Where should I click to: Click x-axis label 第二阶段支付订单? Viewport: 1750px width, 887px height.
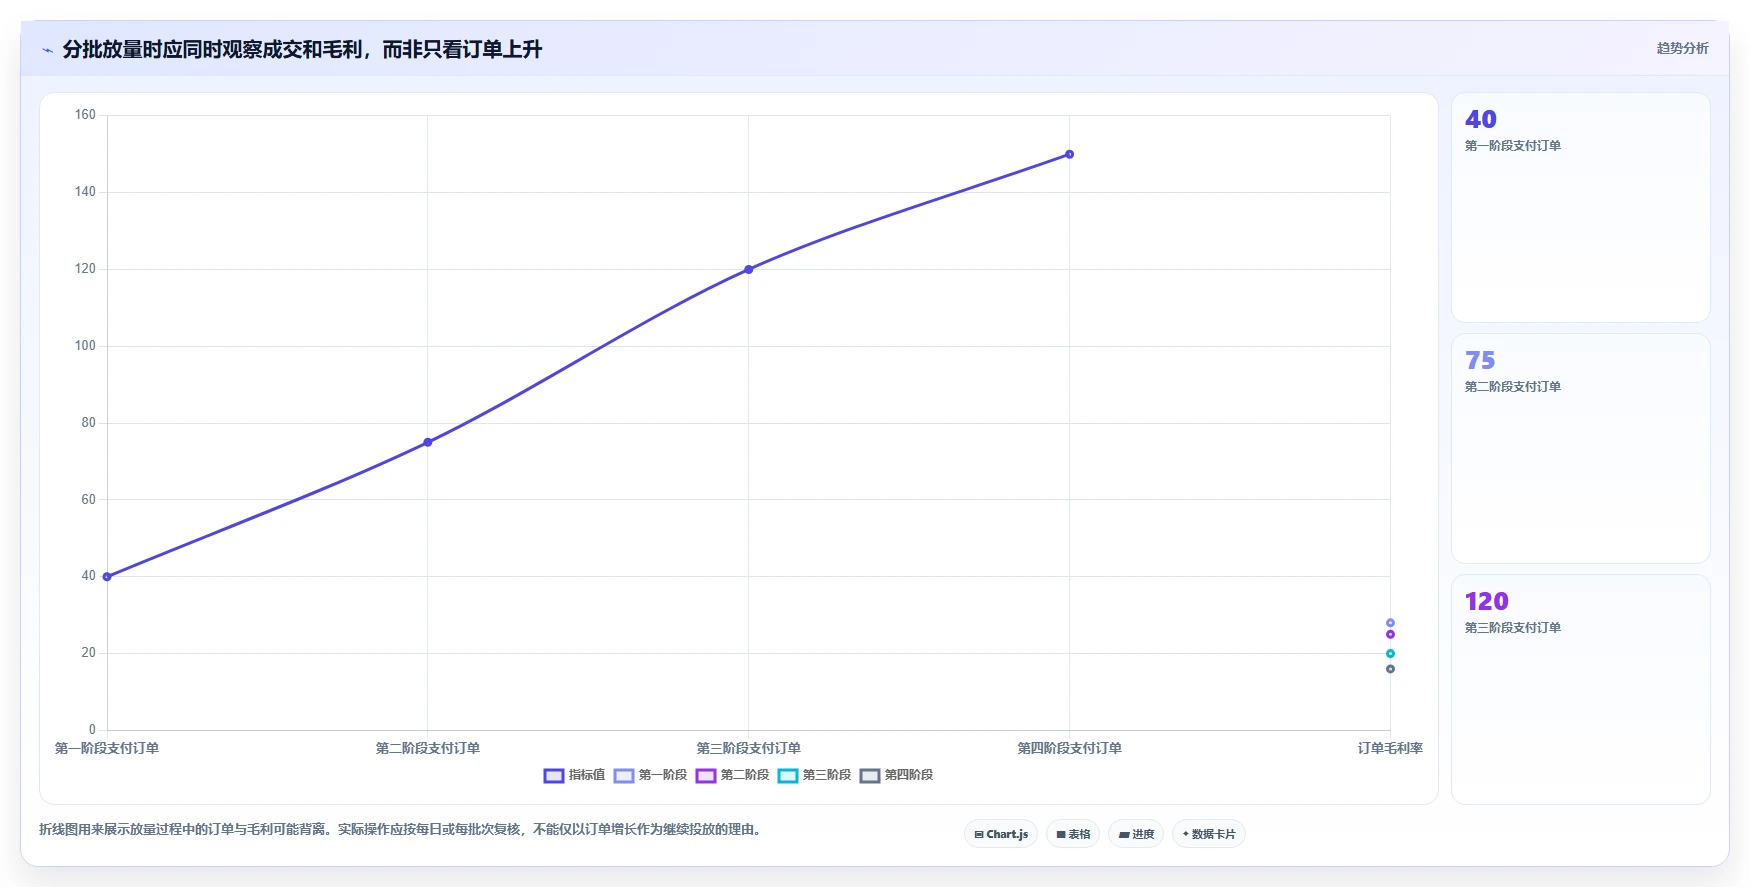(428, 748)
